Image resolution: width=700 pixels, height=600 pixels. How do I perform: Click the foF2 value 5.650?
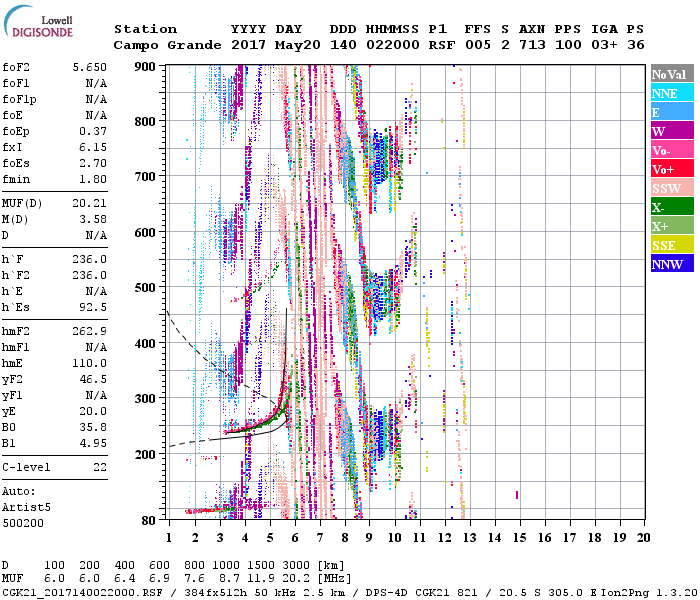pos(90,66)
